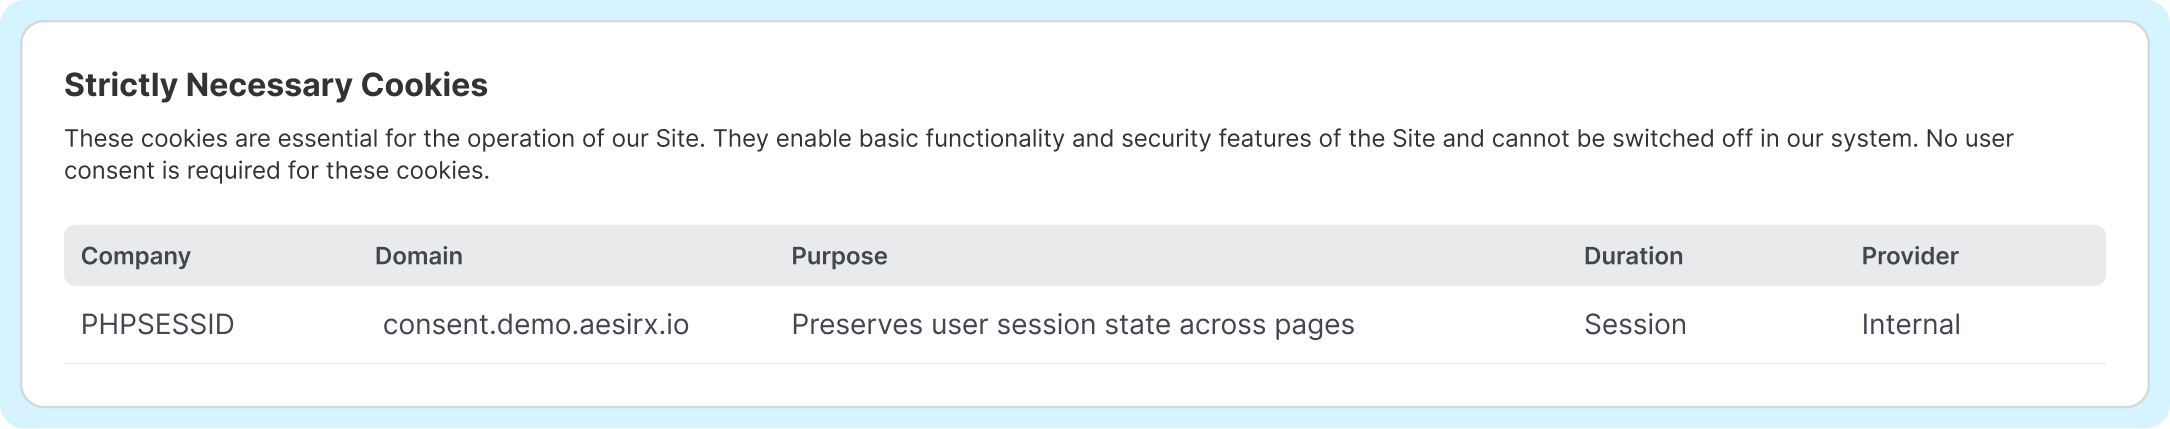Click the Provider column header

(1909, 256)
